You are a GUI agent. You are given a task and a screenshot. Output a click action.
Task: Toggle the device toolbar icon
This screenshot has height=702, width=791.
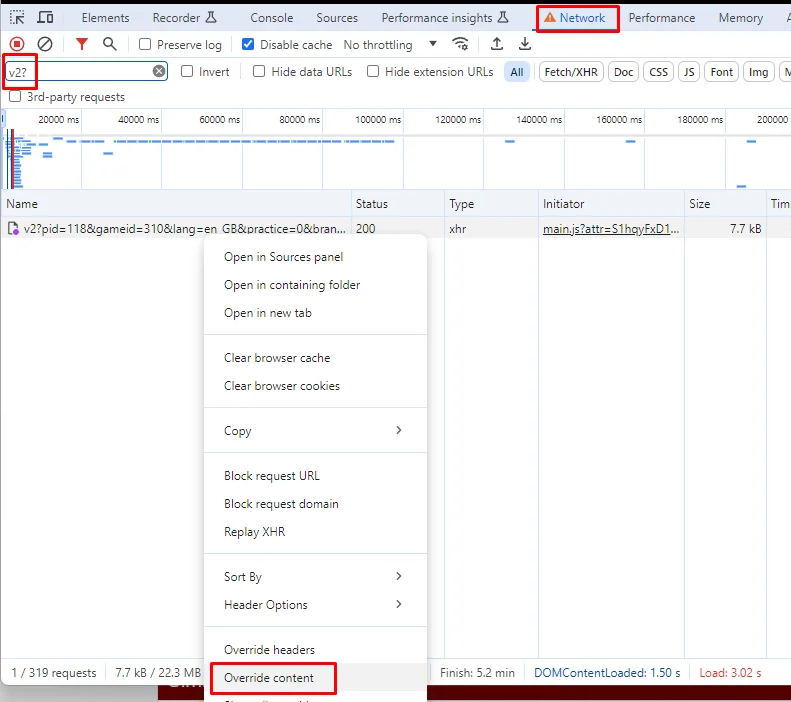click(45, 18)
